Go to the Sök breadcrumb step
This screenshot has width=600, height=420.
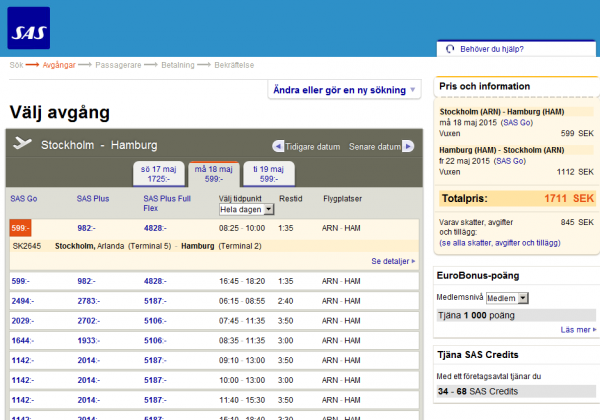click(x=16, y=65)
